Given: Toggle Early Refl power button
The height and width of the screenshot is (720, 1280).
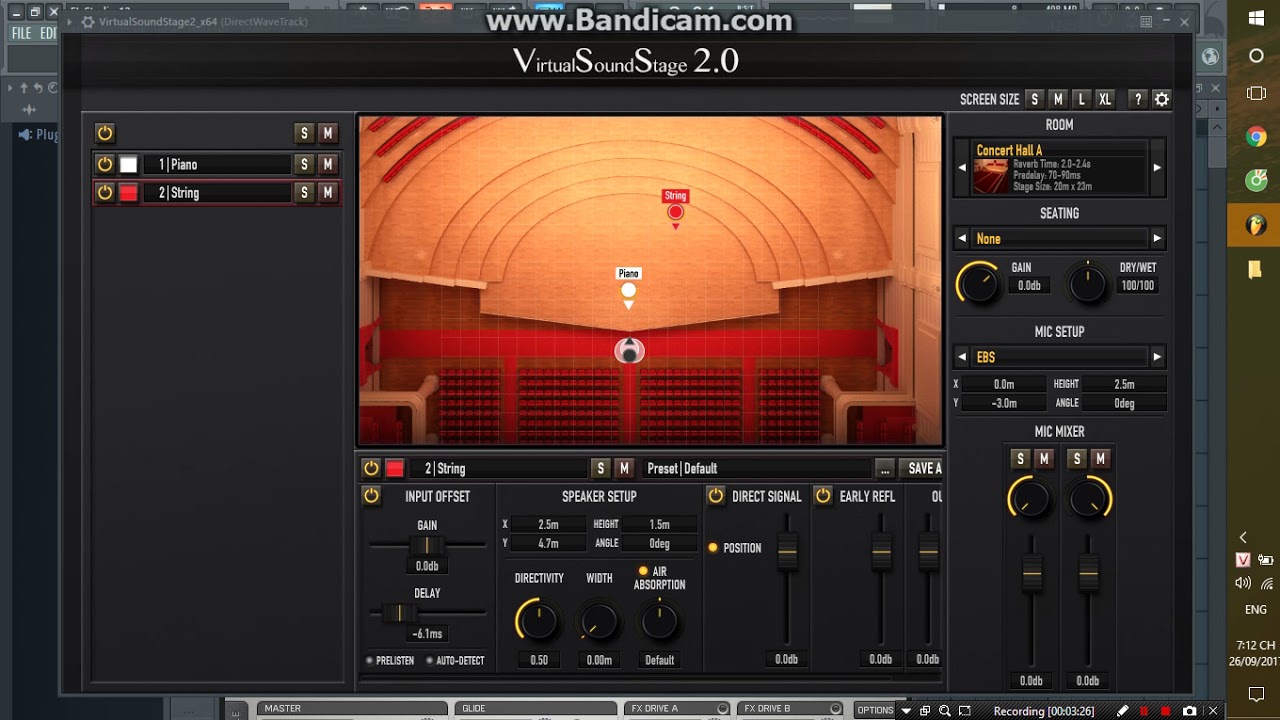Looking at the screenshot, I should point(823,496).
